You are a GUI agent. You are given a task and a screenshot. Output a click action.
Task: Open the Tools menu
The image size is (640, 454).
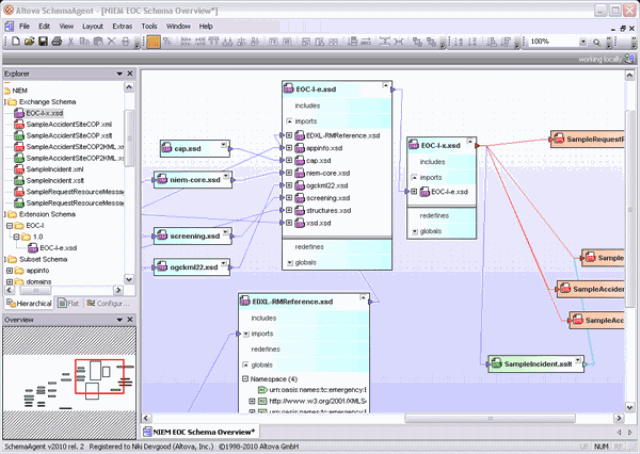pyautogui.click(x=149, y=27)
